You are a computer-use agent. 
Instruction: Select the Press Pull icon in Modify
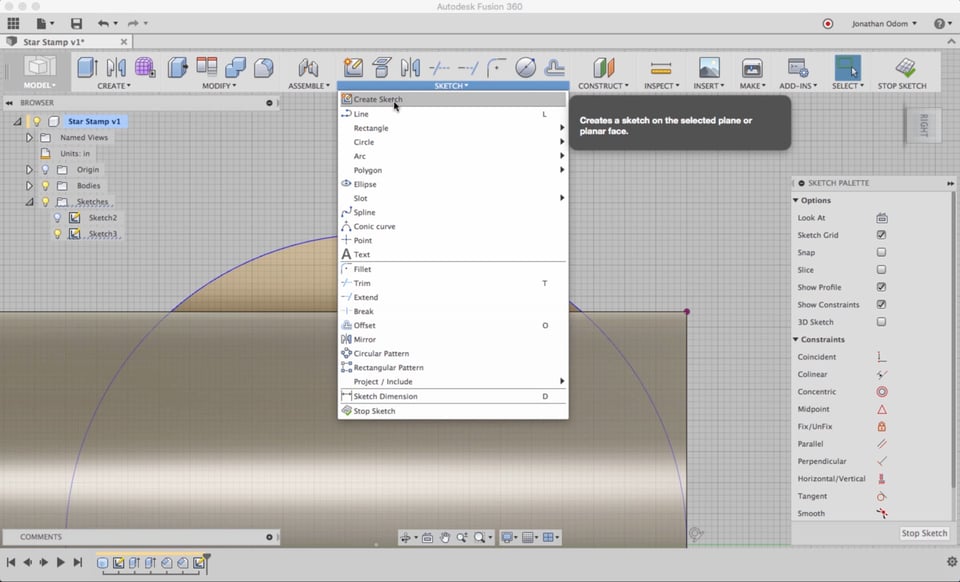(x=178, y=67)
